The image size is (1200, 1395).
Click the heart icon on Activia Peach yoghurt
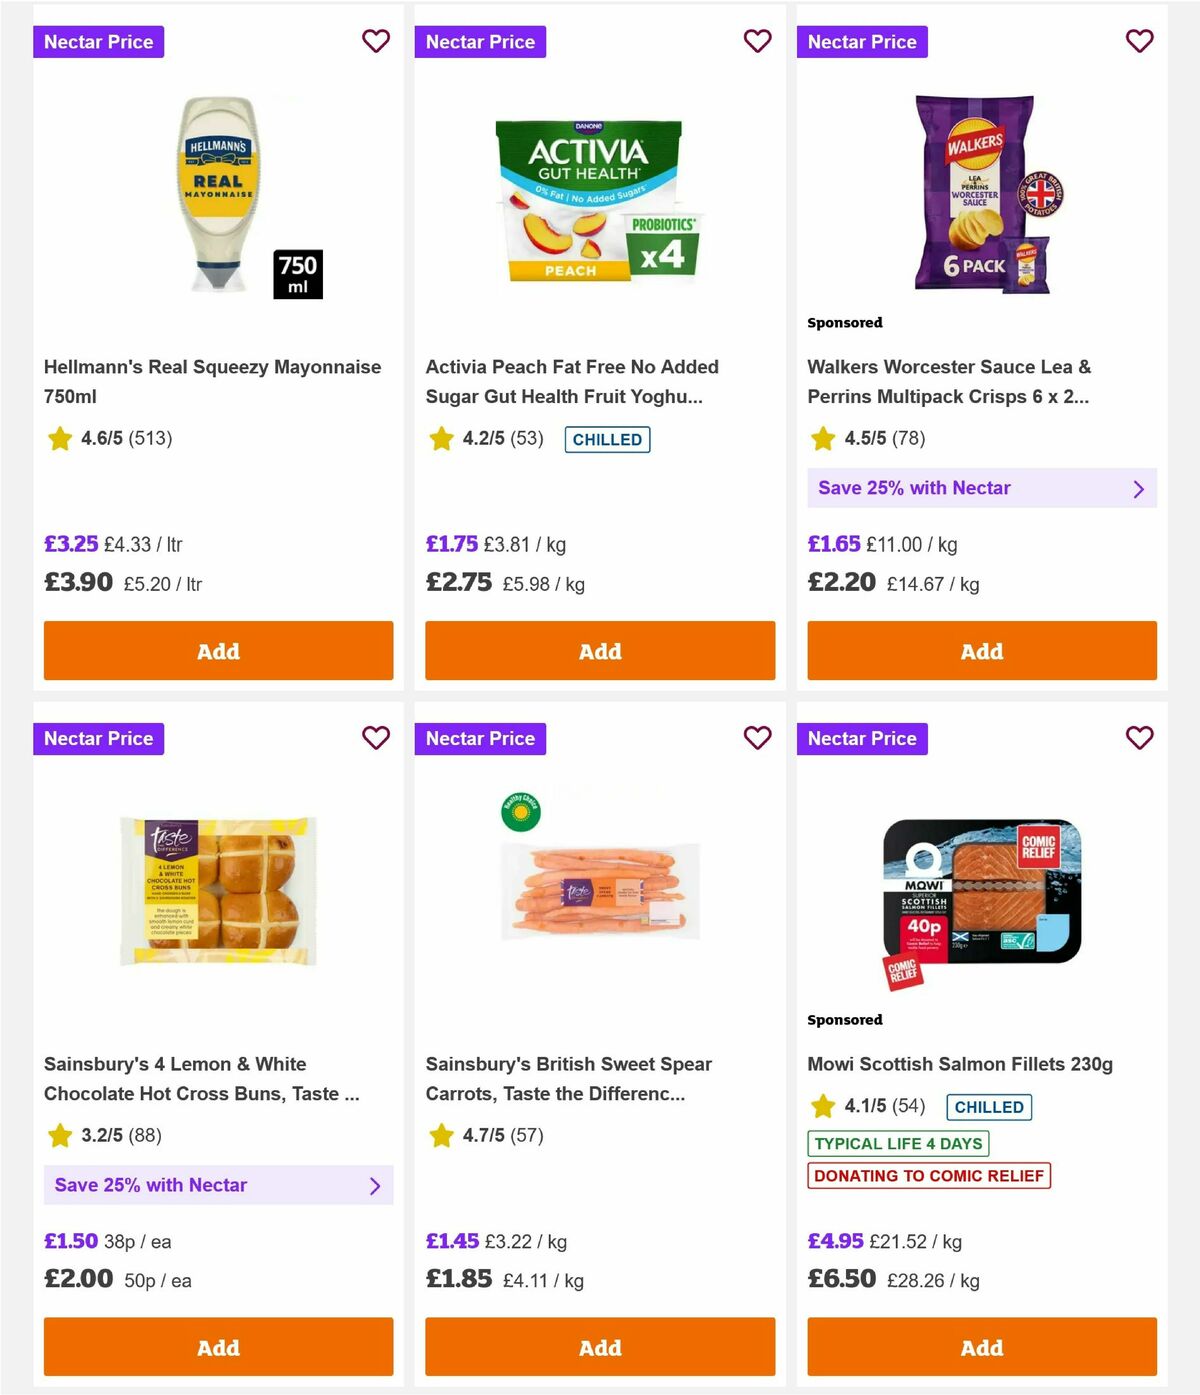[758, 41]
